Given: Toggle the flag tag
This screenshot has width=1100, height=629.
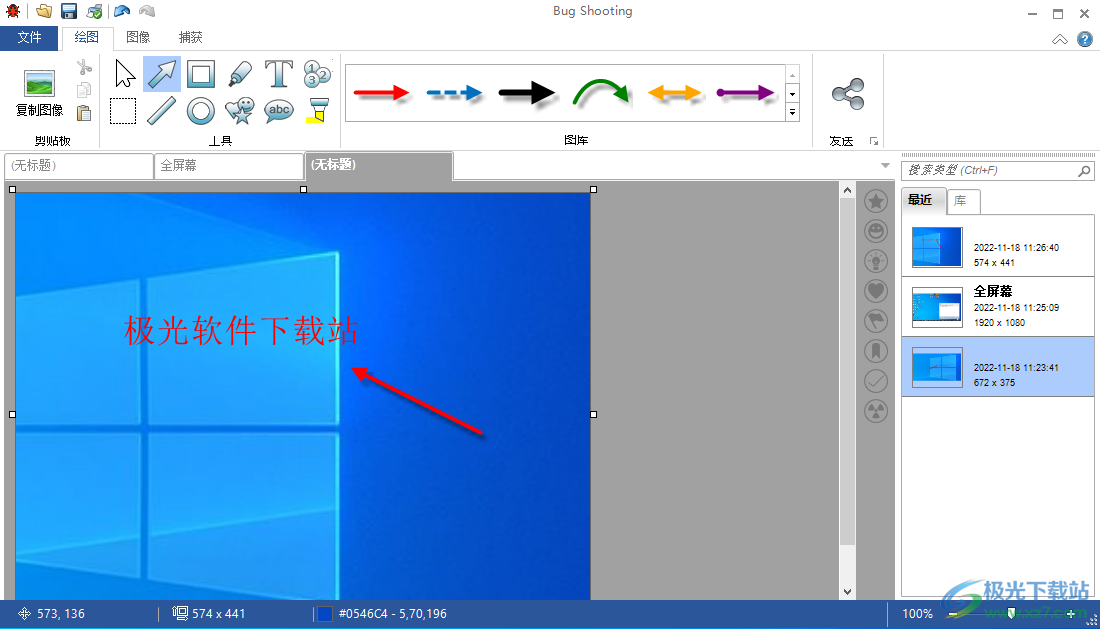Looking at the screenshot, I should (876, 321).
